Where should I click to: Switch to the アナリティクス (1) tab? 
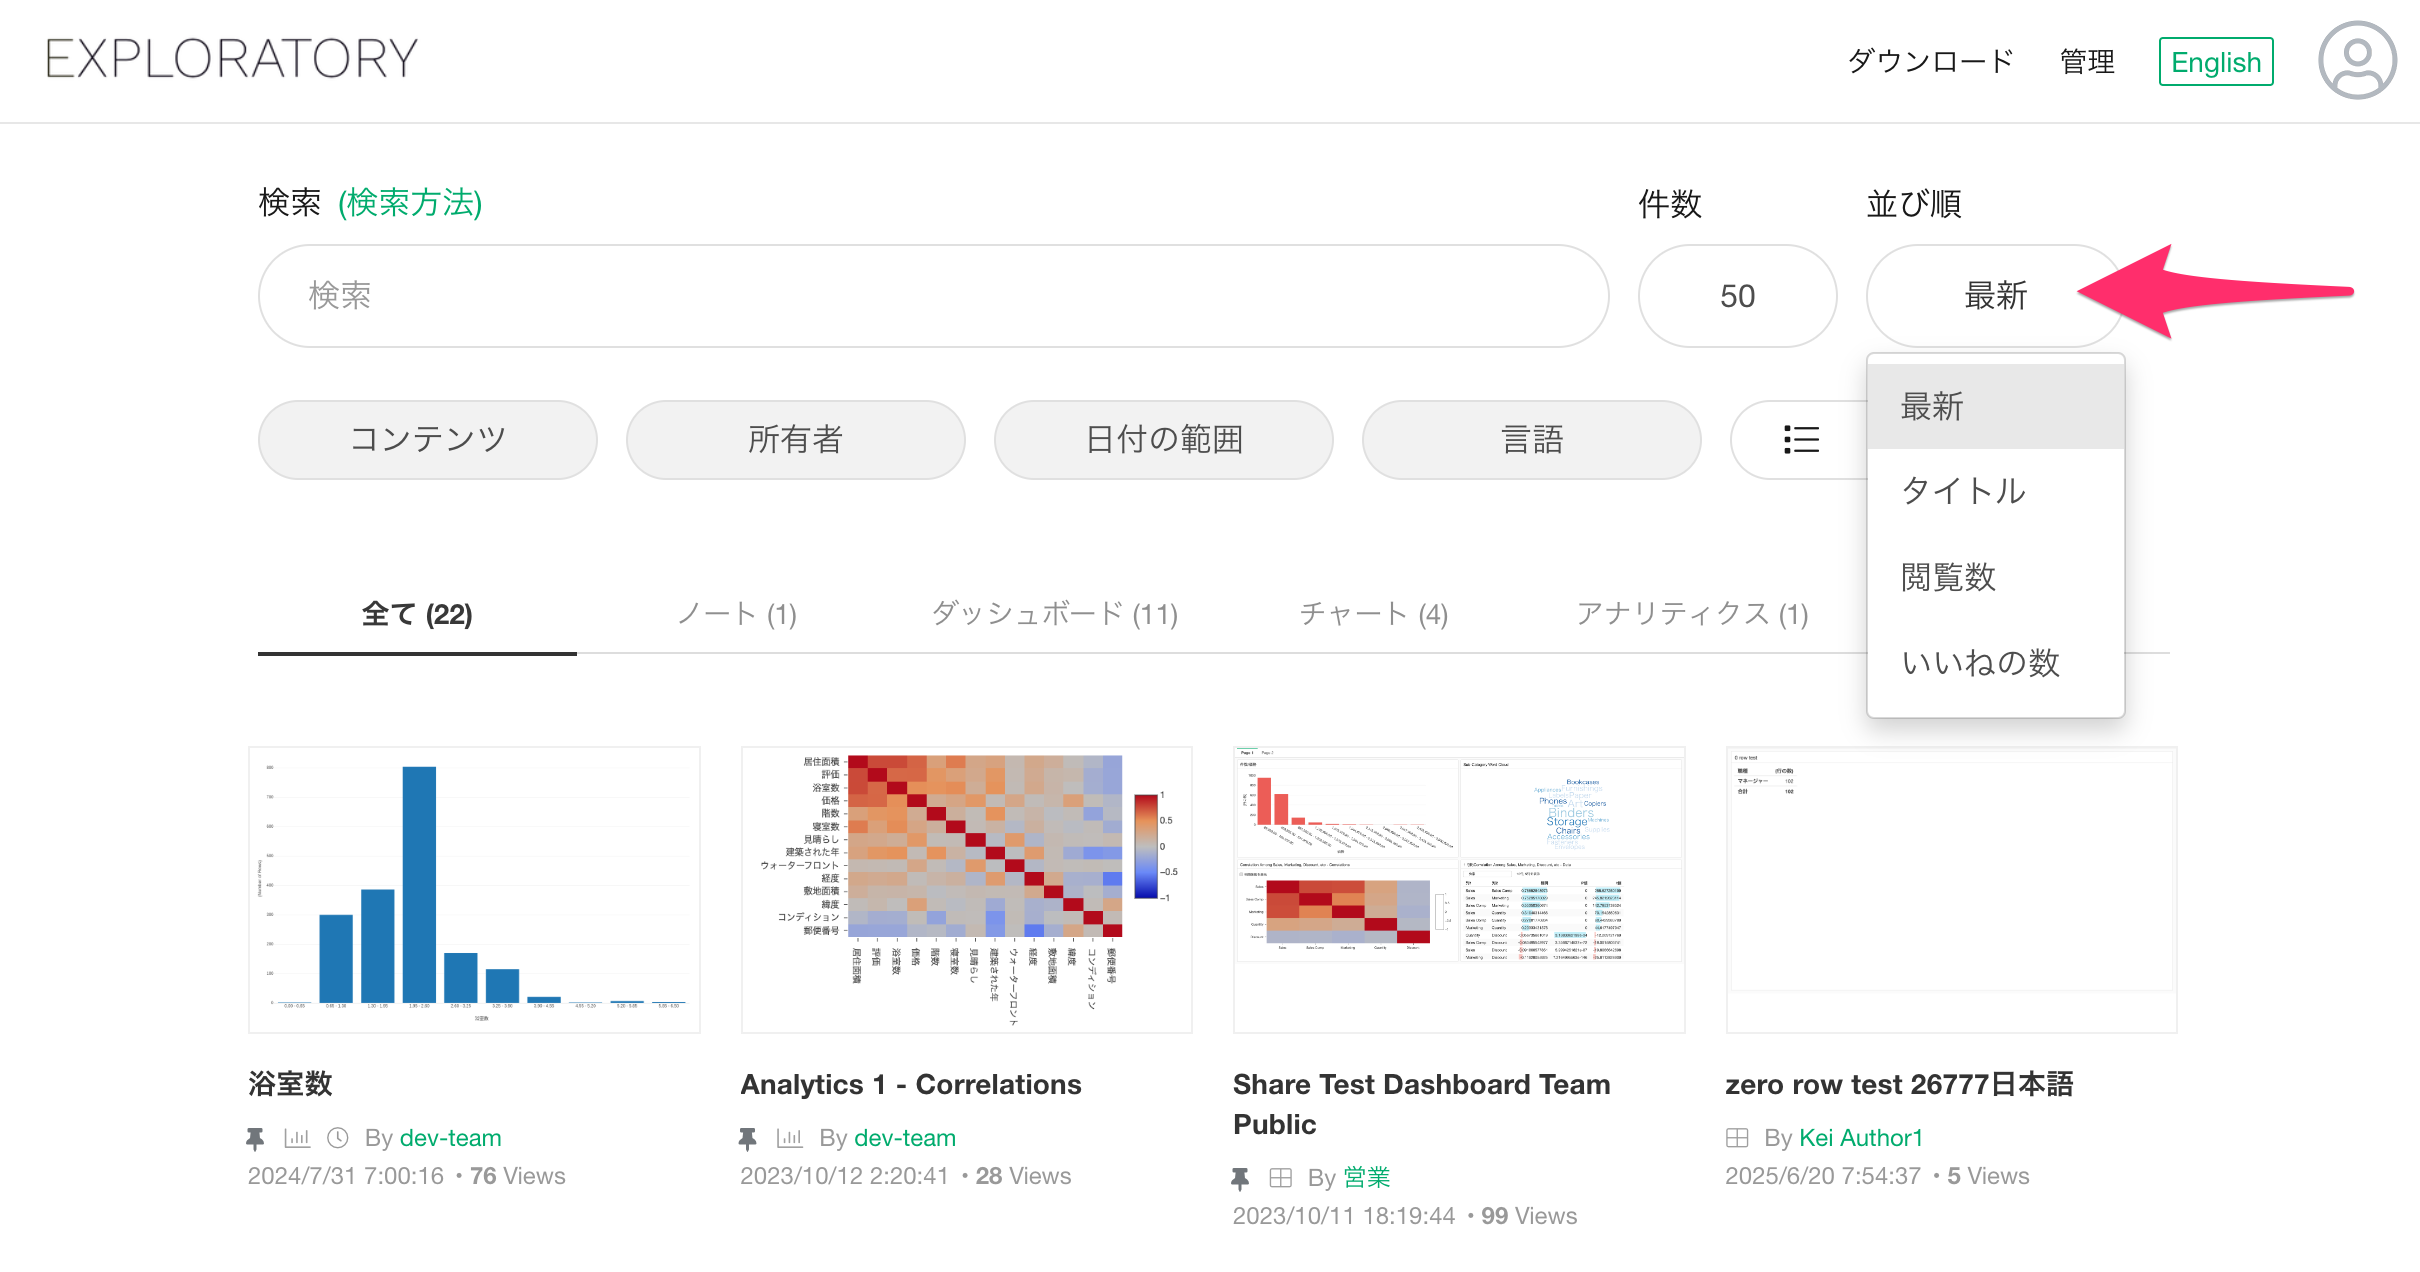[x=1693, y=614]
